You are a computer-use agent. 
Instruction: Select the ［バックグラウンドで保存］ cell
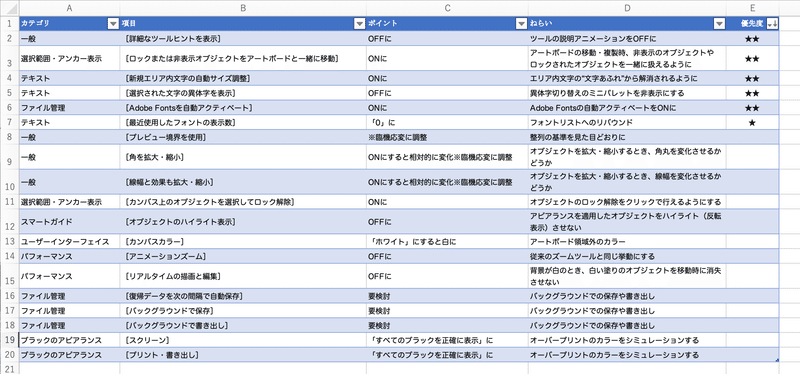pos(243,310)
